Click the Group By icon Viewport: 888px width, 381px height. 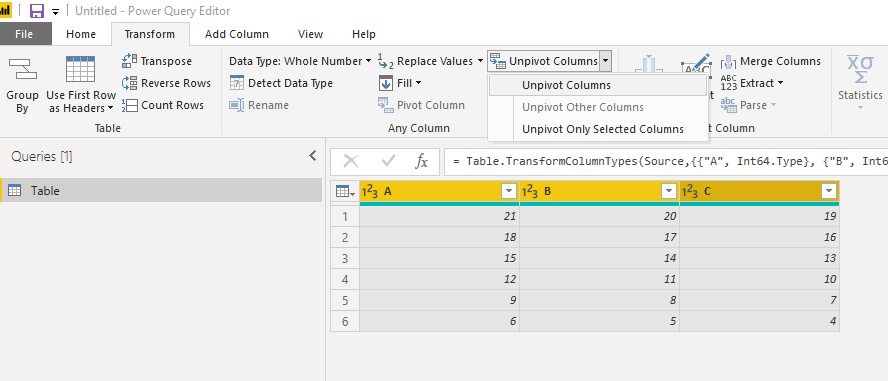pyautogui.click(x=23, y=69)
